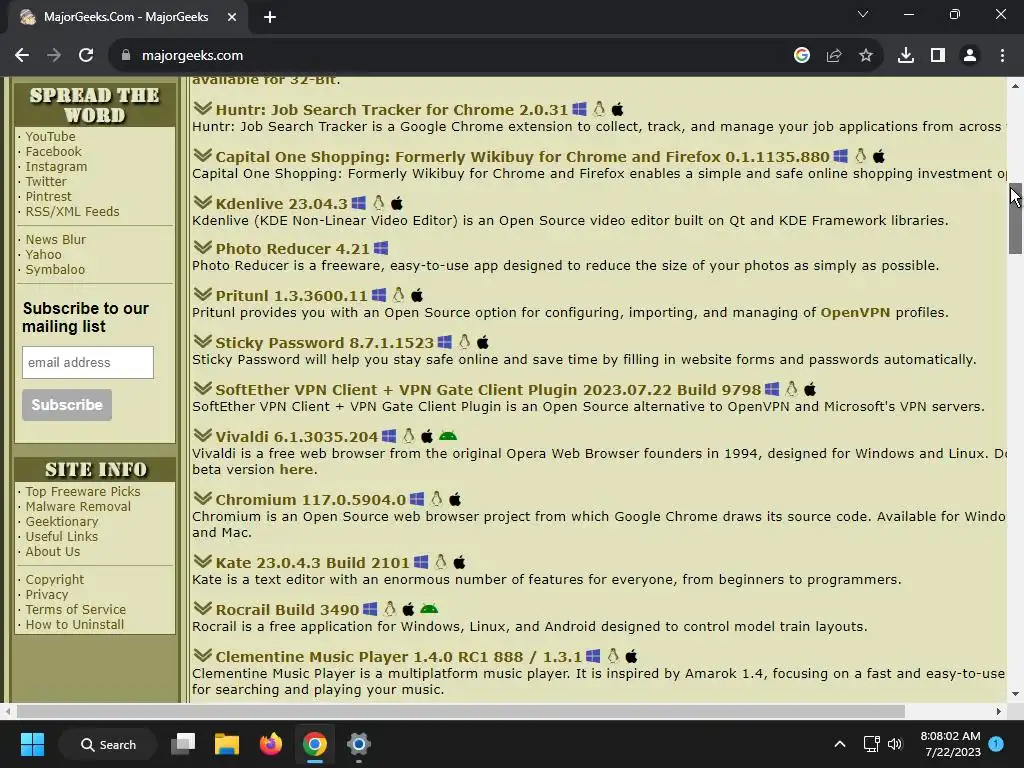Open File Explorer from the taskbar

coord(227,744)
